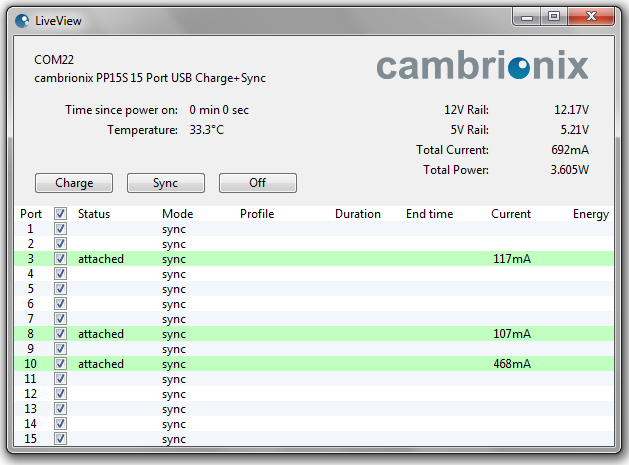This screenshot has height=465, width=629.
Task: Toggle the port 12 checkbox
Action: 61,394
